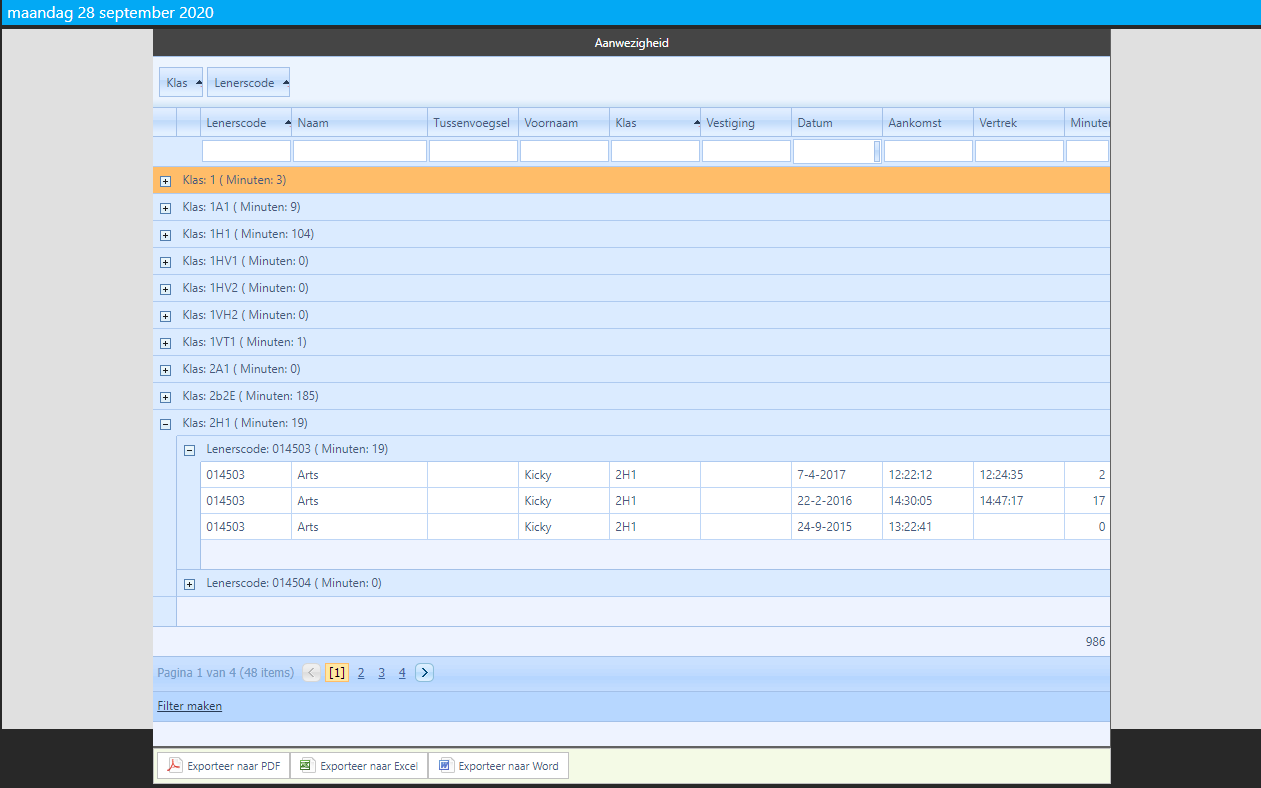Click the previous page arrow icon
1261x788 pixels.
point(312,673)
